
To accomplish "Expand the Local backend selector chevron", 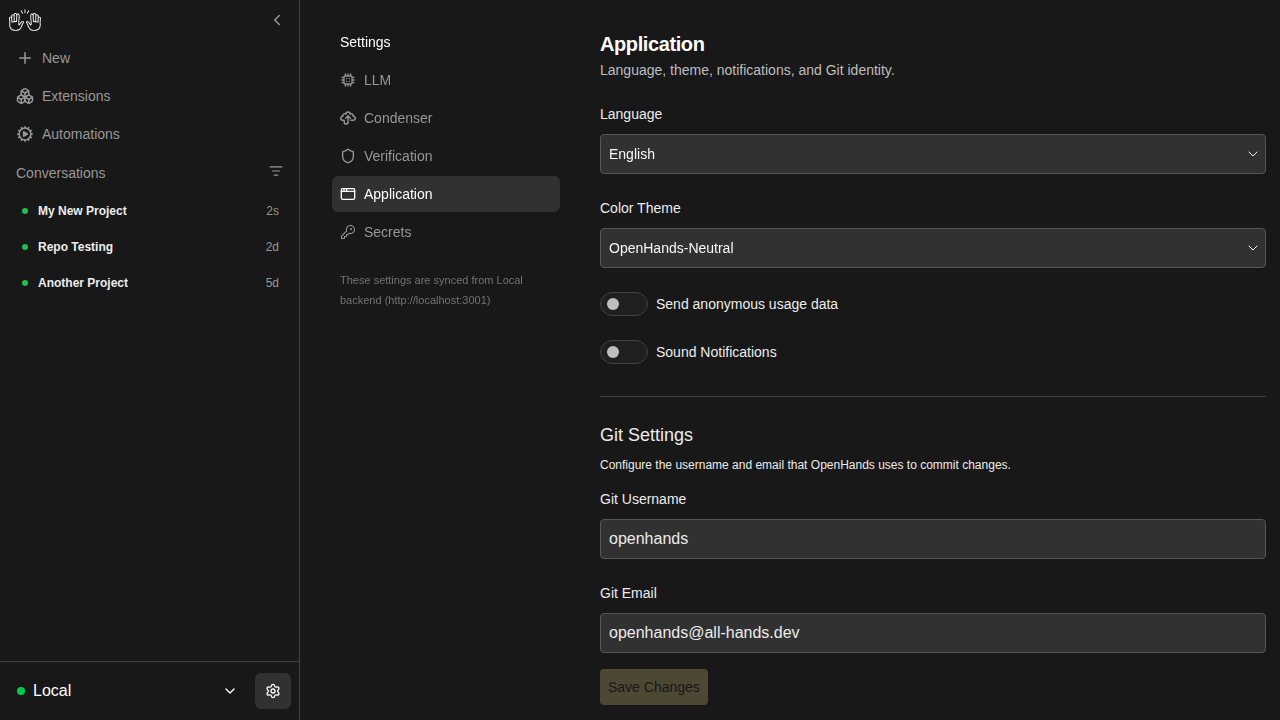I will 230,691.
